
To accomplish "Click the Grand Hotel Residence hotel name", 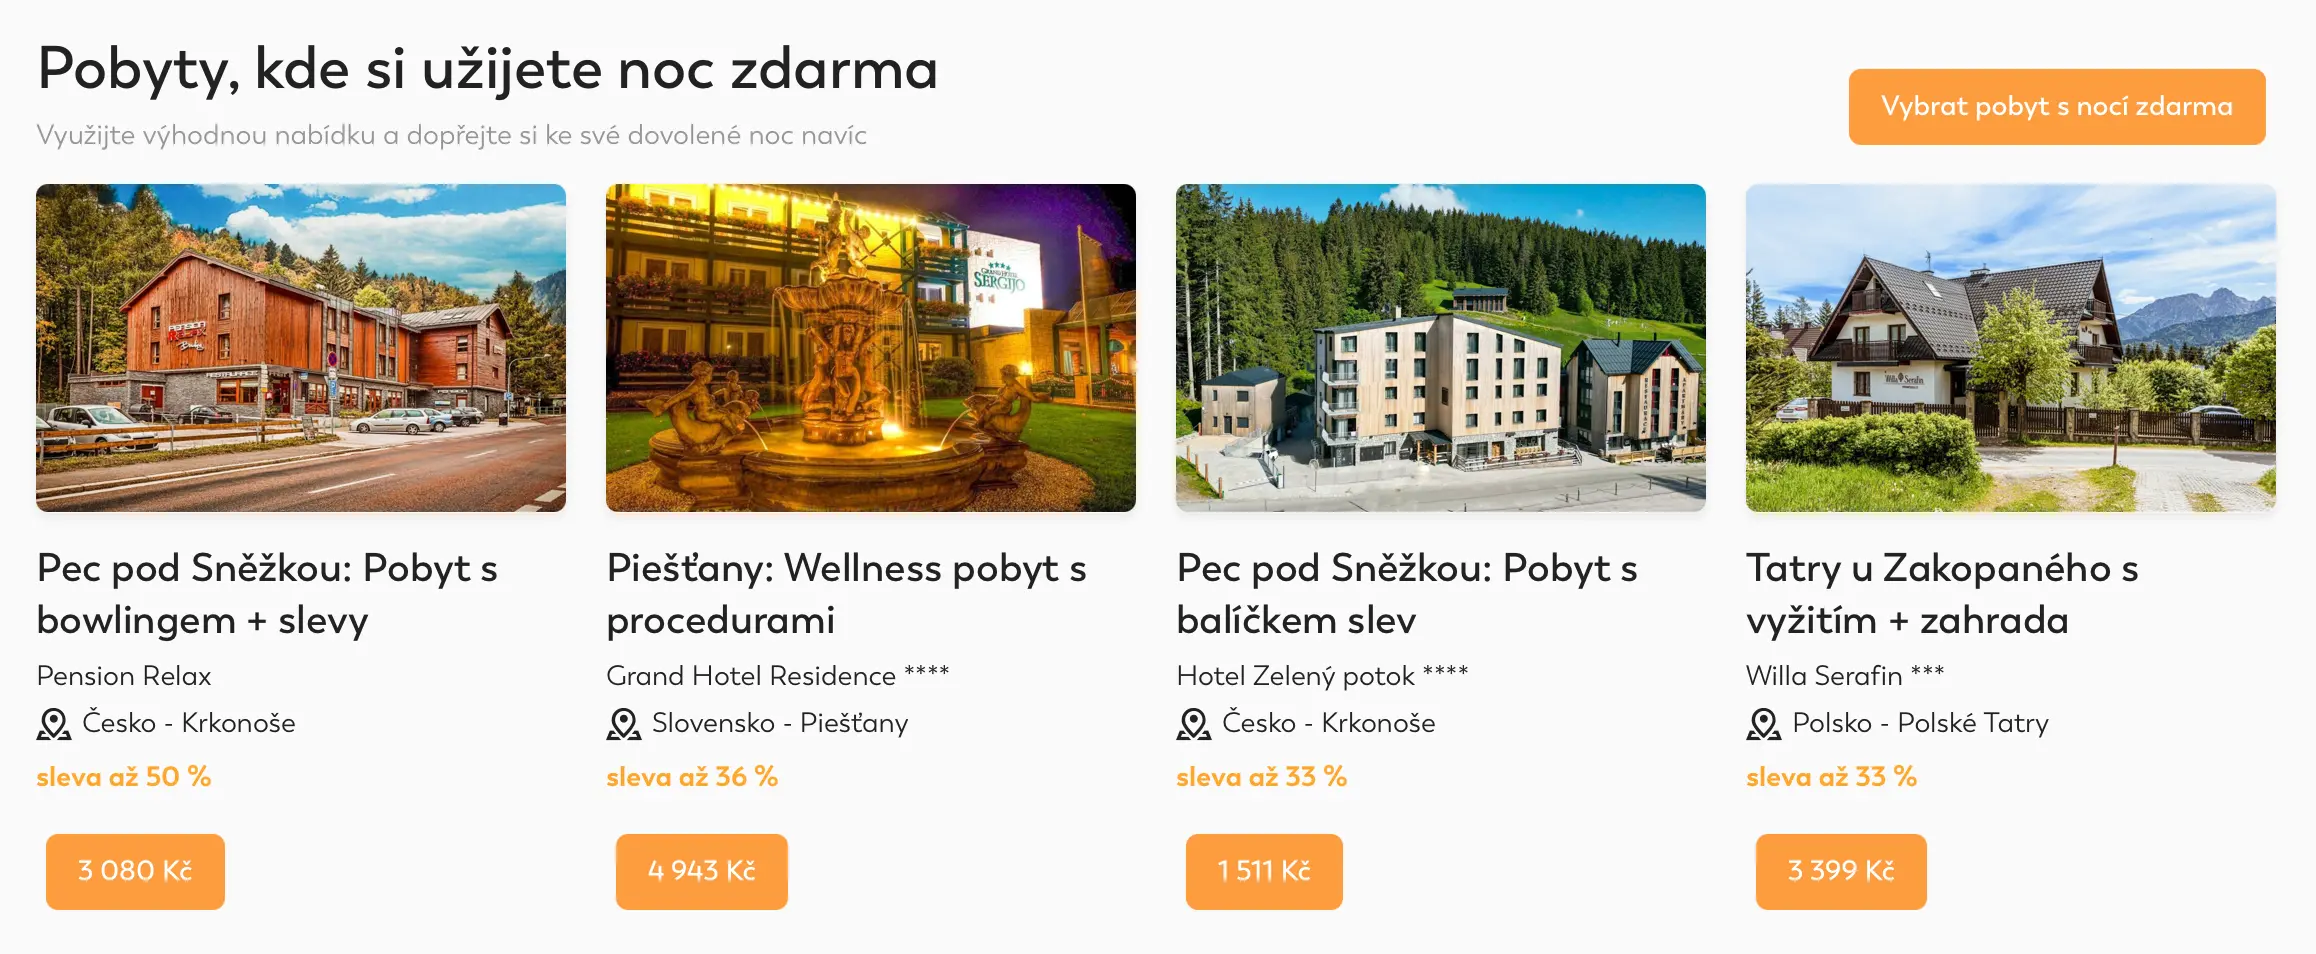I will point(777,676).
